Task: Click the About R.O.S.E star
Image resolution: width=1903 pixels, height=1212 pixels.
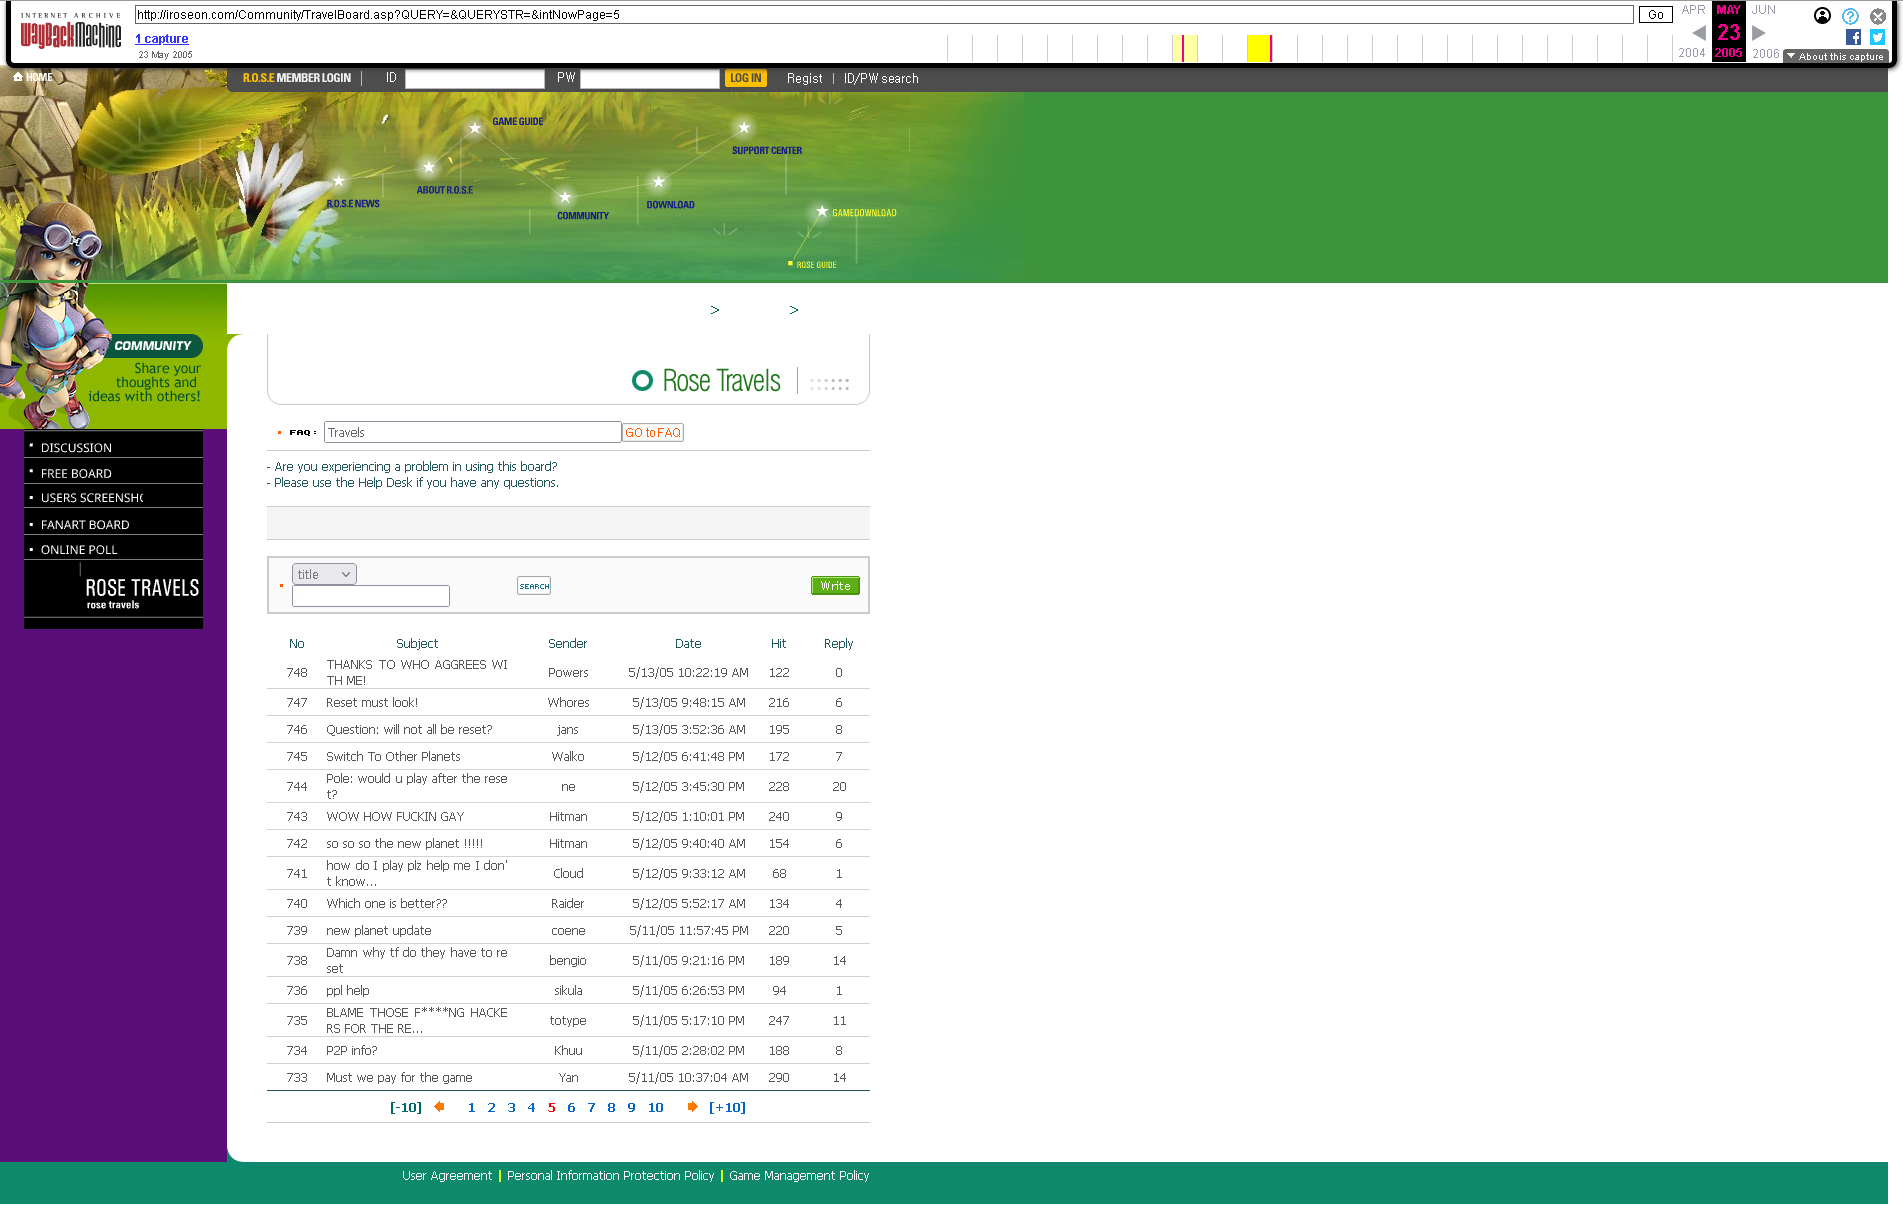Action: (429, 167)
